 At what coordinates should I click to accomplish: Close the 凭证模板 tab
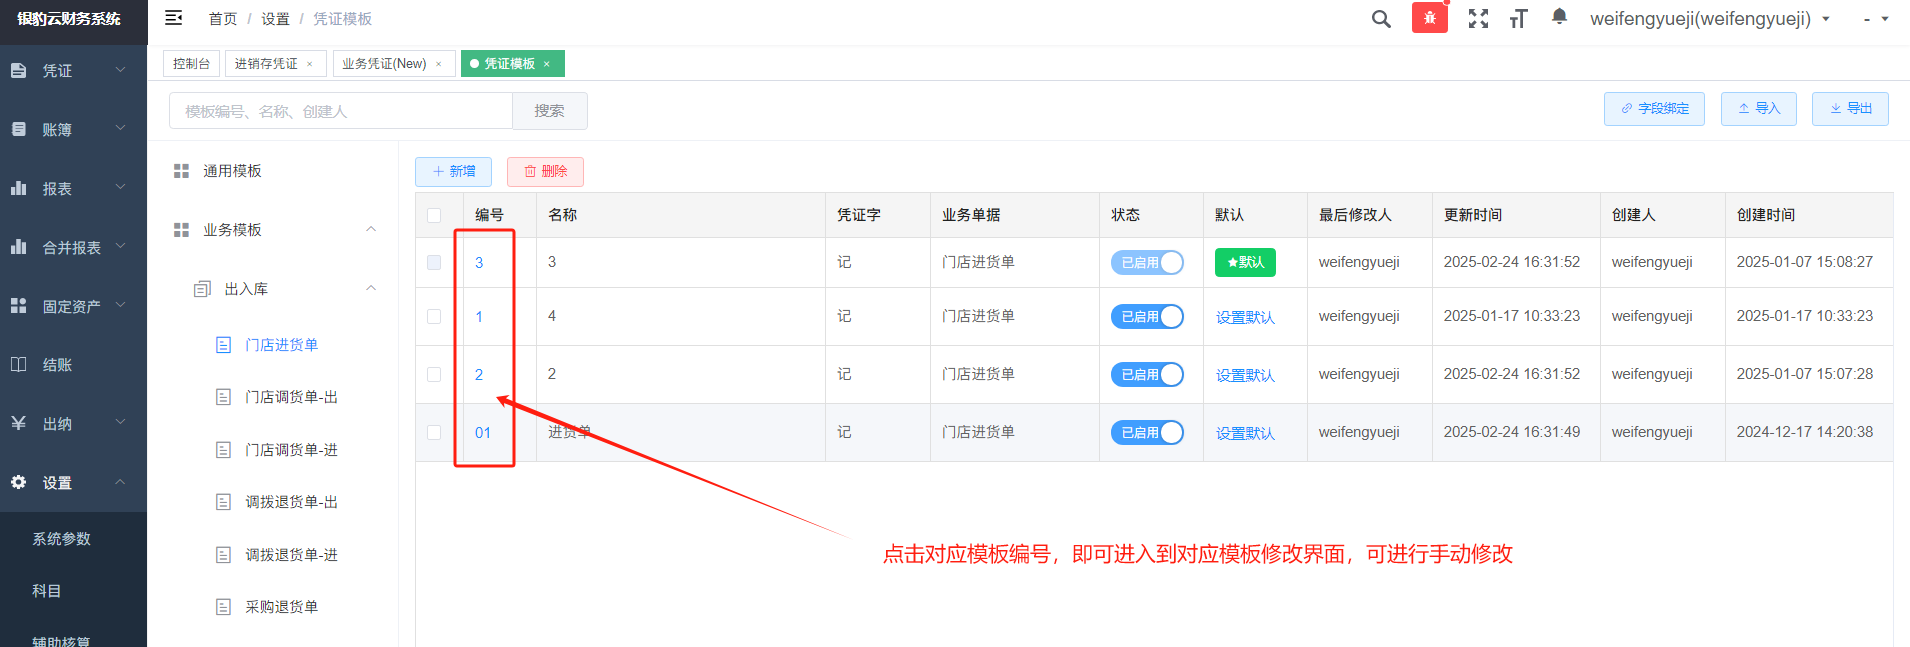(x=547, y=64)
